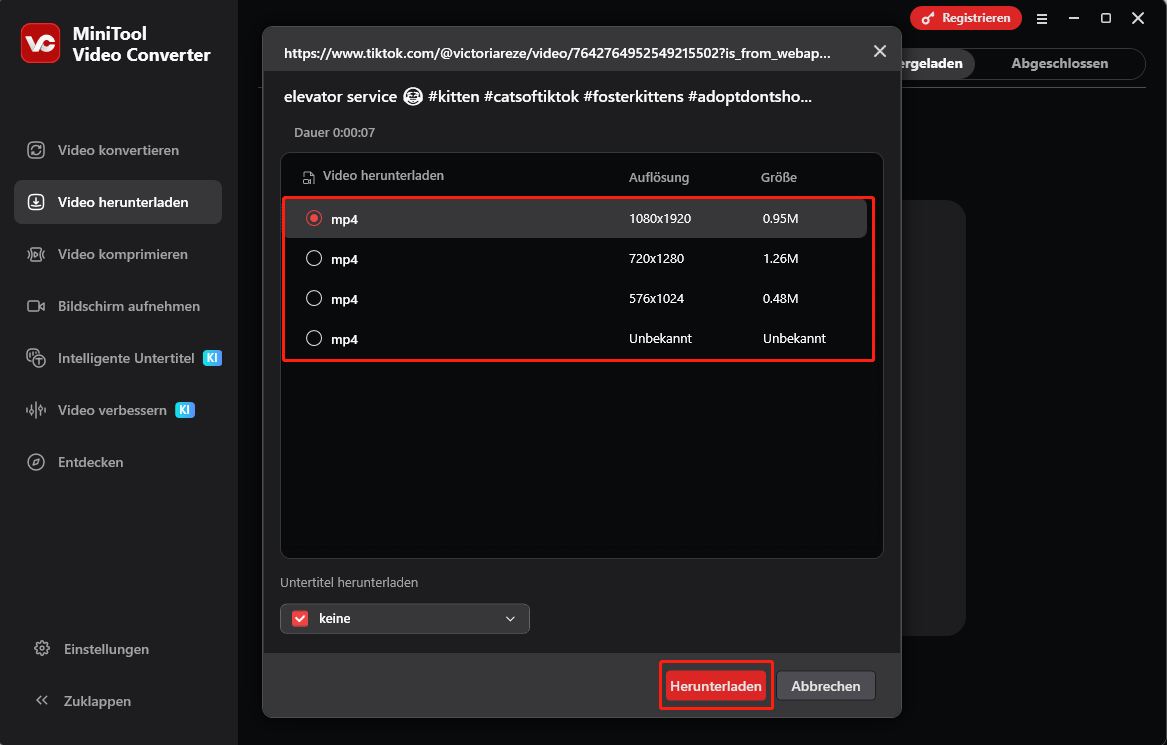Click the 0.95M size value
1167x745 pixels.
tap(780, 219)
